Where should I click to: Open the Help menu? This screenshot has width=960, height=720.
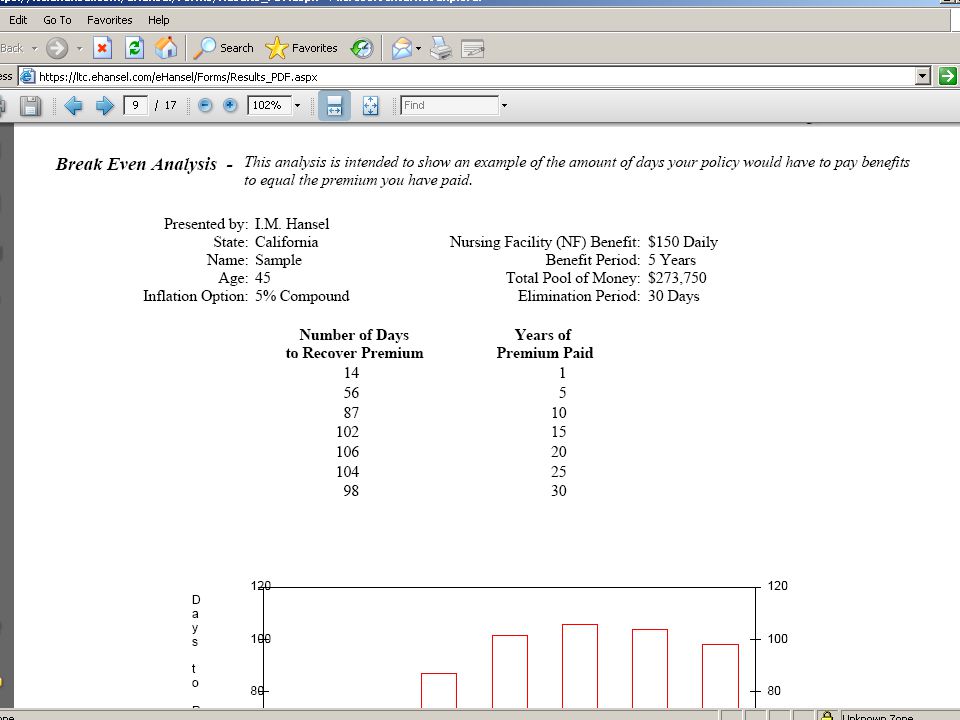[159, 20]
